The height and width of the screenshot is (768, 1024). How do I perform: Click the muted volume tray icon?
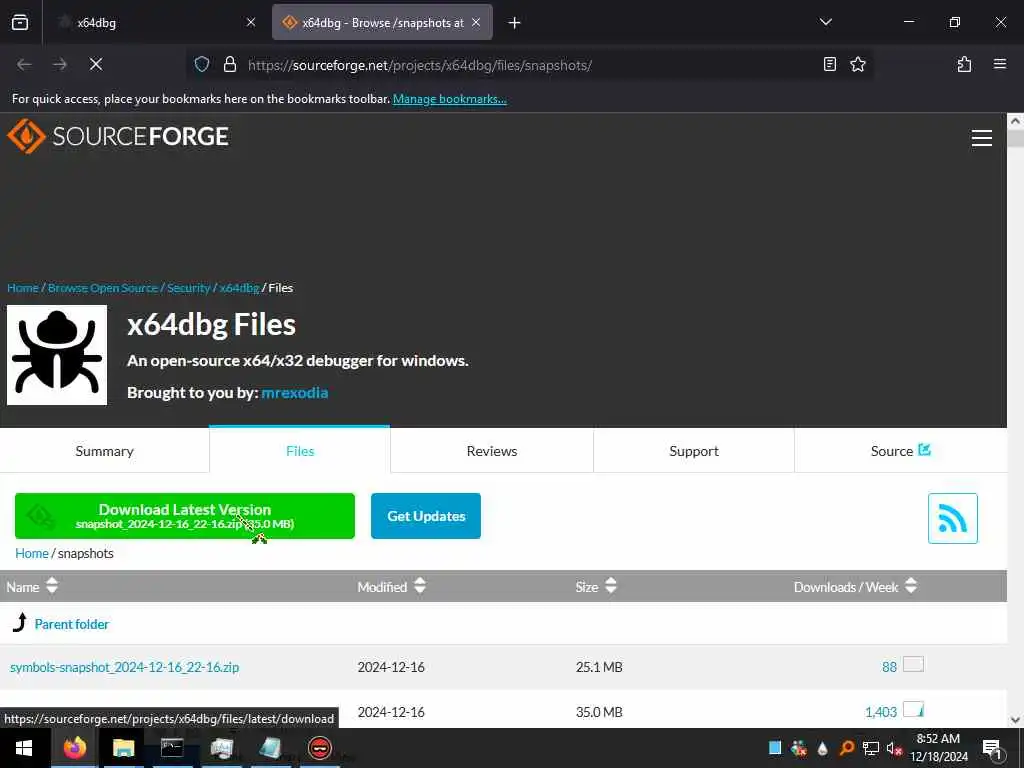(894, 748)
